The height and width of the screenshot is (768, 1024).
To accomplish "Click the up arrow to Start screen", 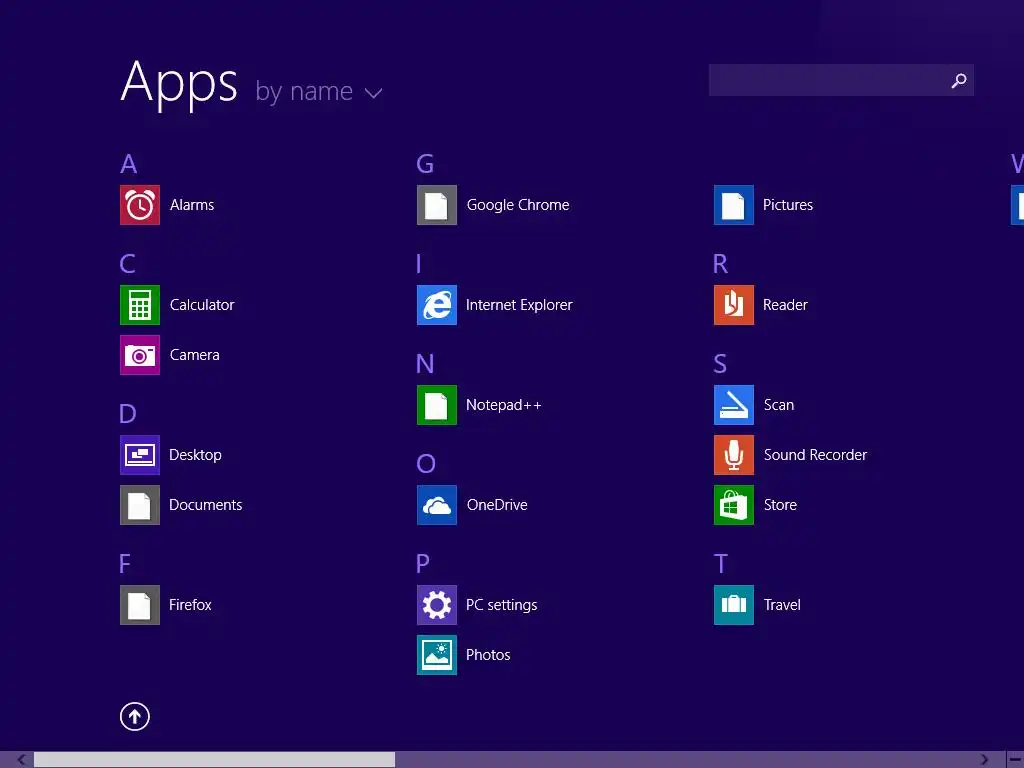I will (135, 717).
